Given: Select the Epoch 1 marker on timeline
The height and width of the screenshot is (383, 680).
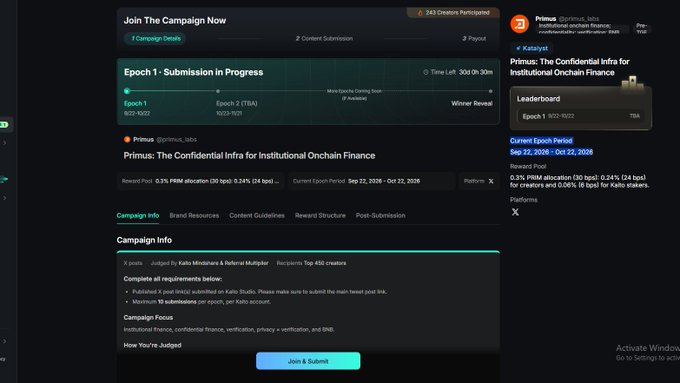Looking at the screenshot, I should click(127, 91).
